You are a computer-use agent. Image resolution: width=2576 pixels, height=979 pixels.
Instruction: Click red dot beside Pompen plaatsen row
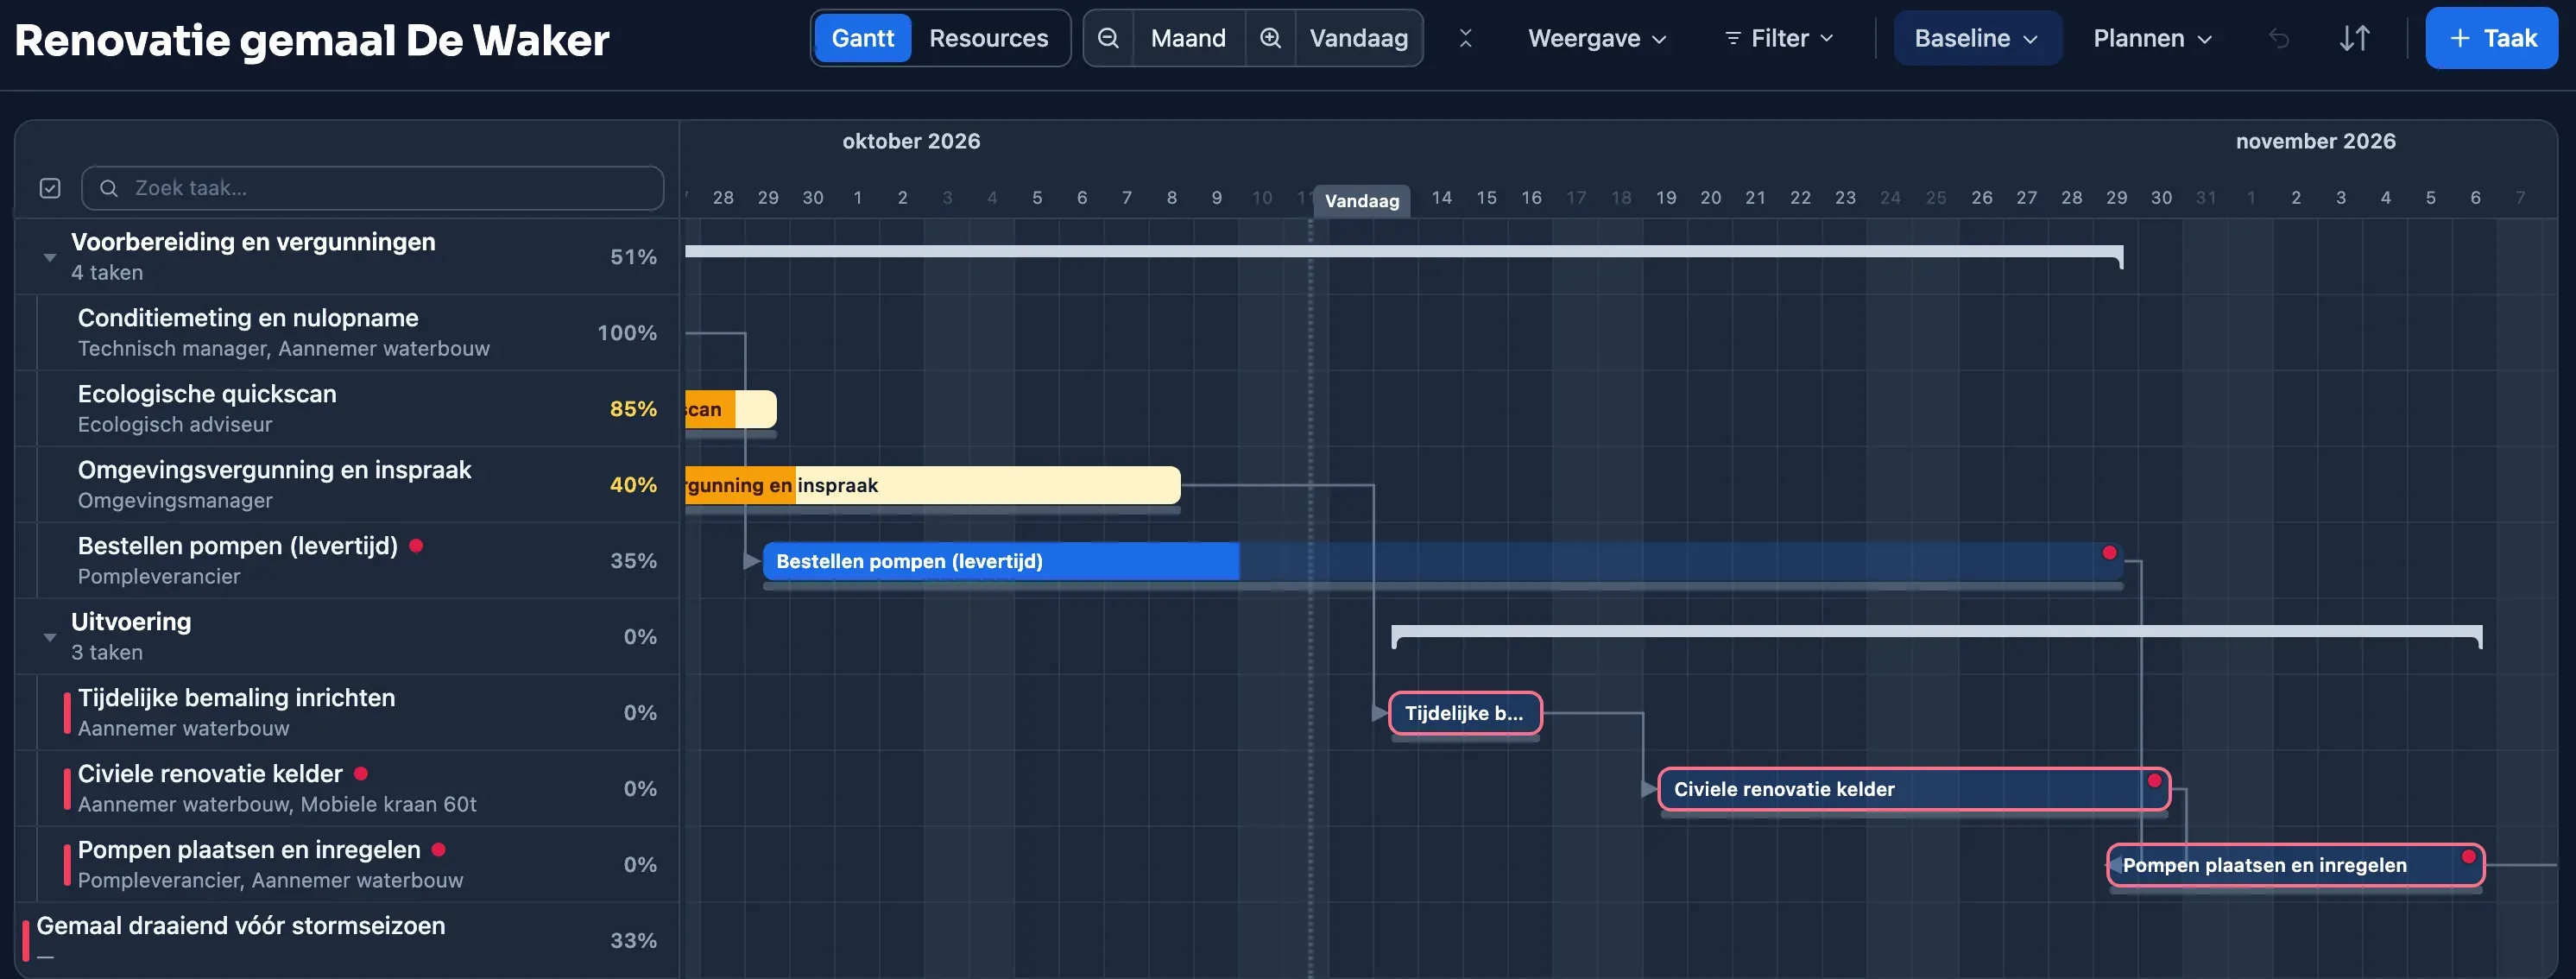click(x=438, y=849)
